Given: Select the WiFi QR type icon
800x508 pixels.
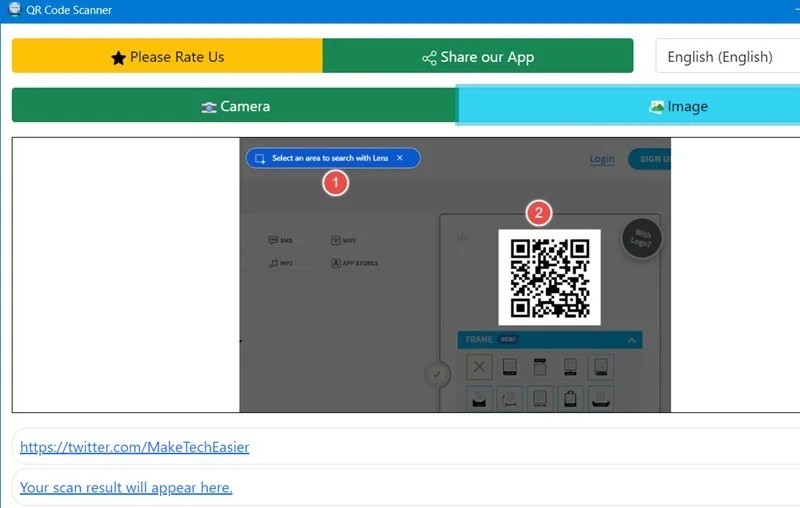Looking at the screenshot, I should click(336, 240).
